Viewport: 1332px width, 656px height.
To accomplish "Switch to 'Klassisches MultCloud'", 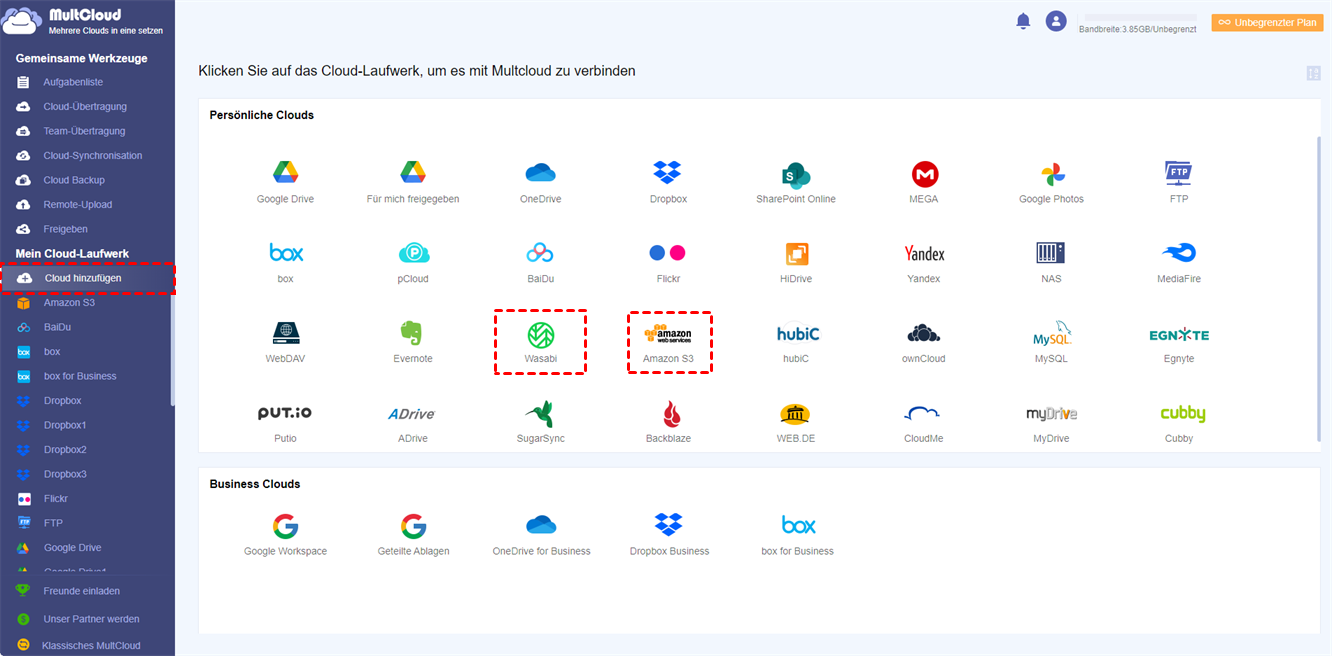I will tap(91, 646).
